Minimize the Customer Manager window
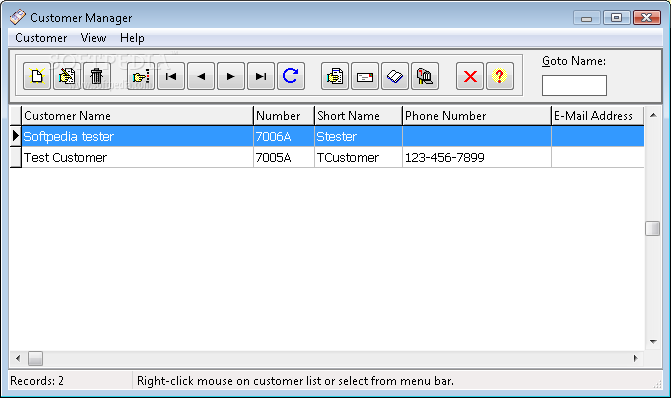The height and width of the screenshot is (398, 671). [x=587, y=18]
